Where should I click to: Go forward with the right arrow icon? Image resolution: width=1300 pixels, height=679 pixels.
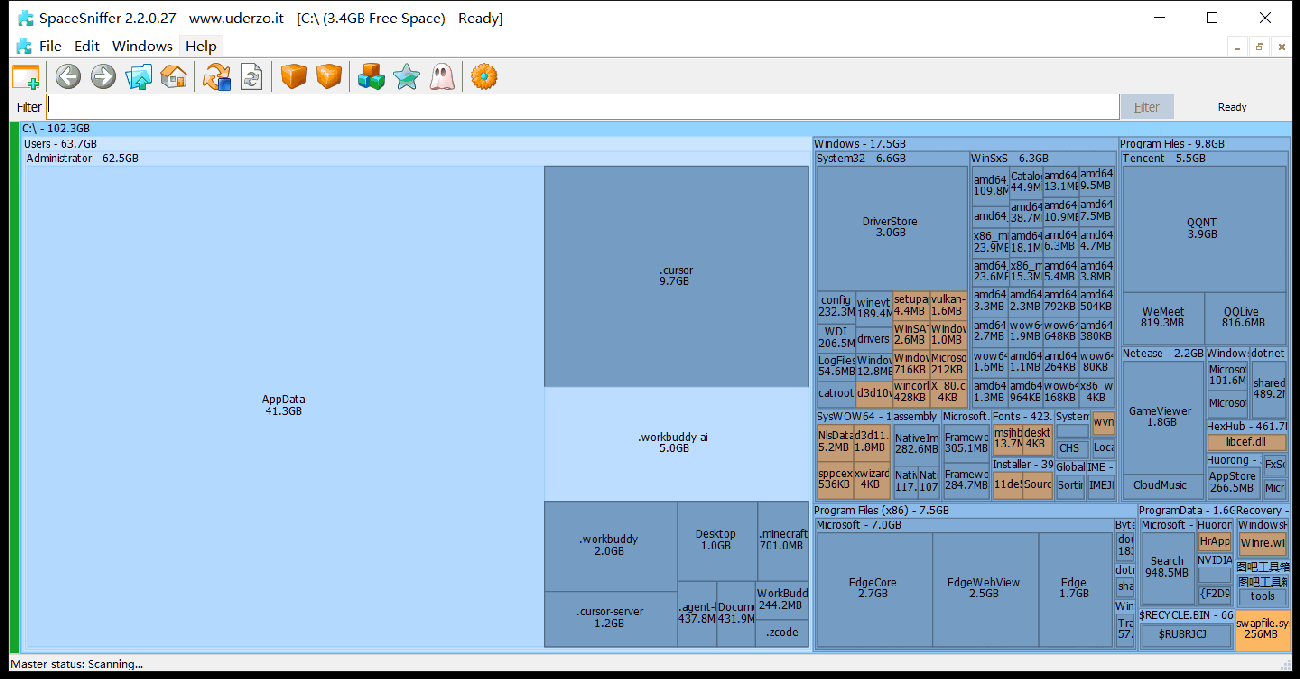coord(103,77)
